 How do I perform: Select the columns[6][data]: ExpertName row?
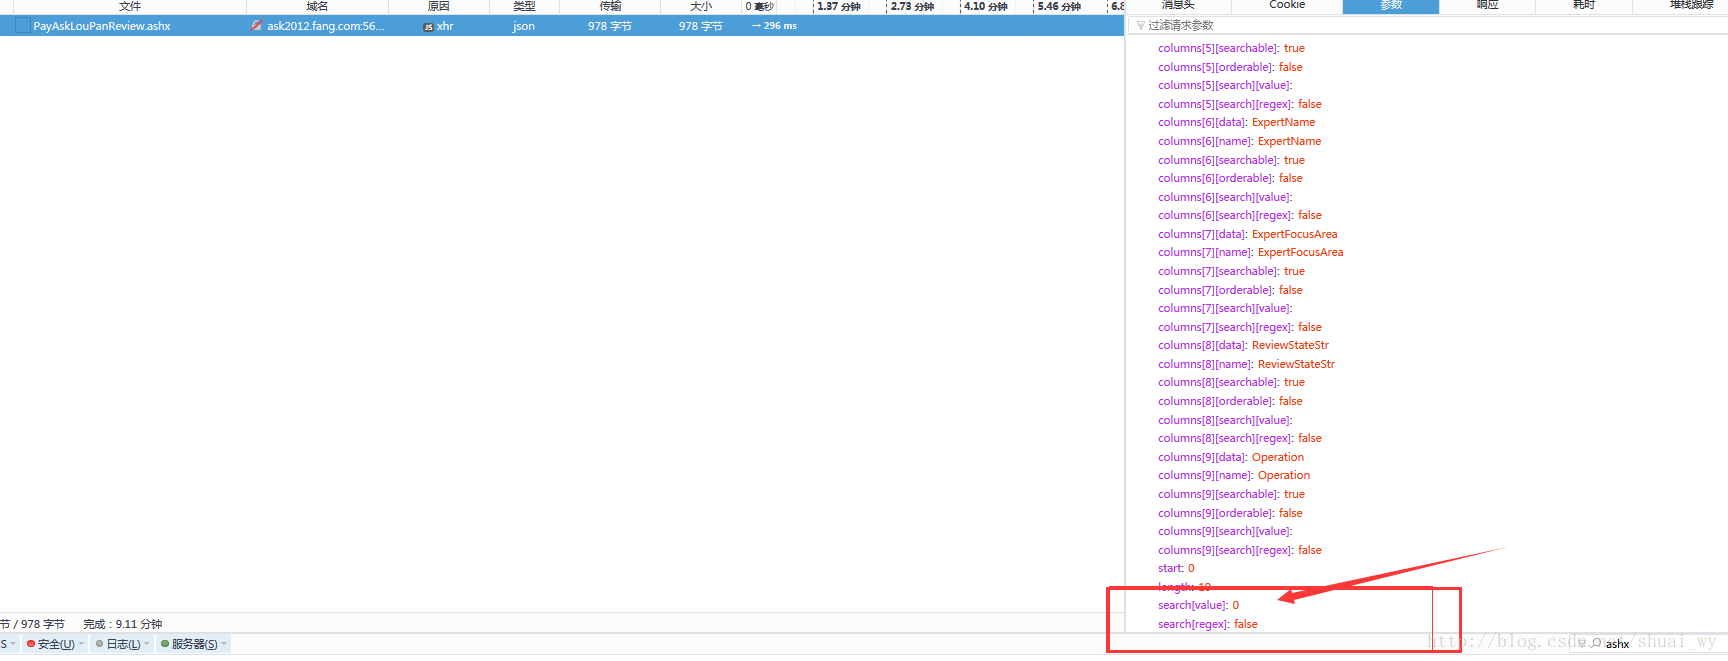click(x=1236, y=122)
